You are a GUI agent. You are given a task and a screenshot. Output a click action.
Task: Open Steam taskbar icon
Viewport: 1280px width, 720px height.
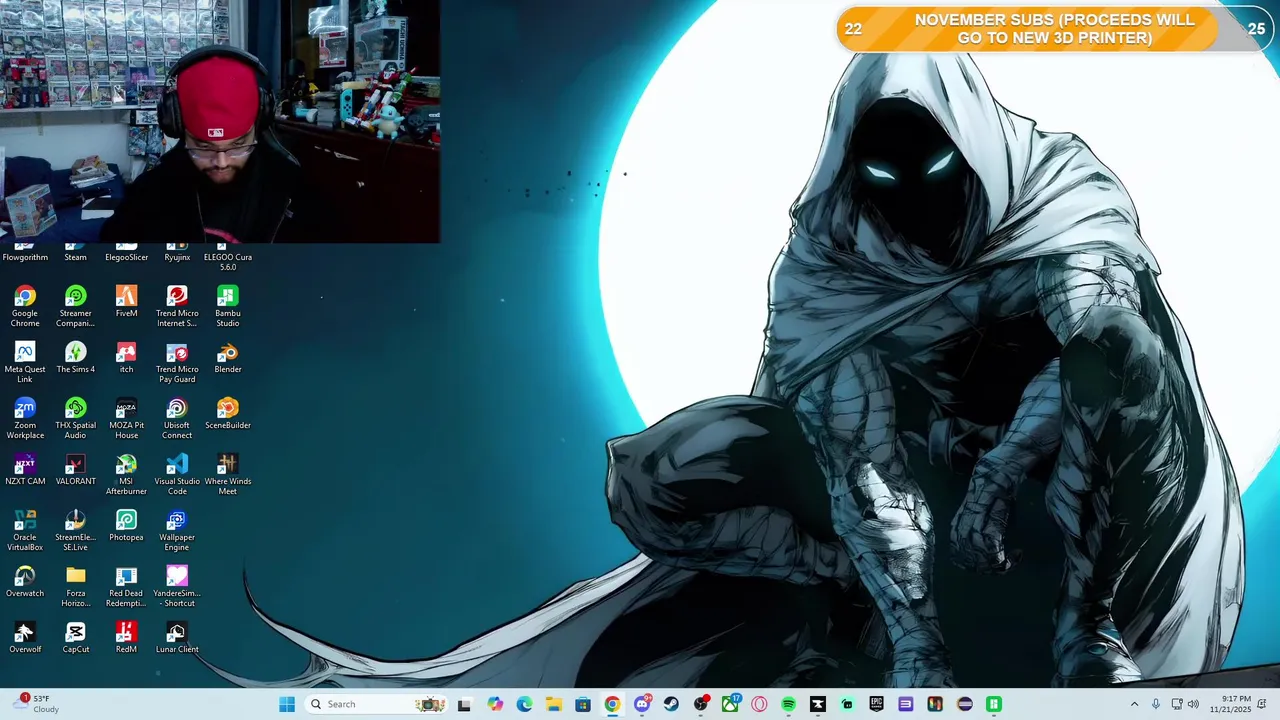click(671, 704)
